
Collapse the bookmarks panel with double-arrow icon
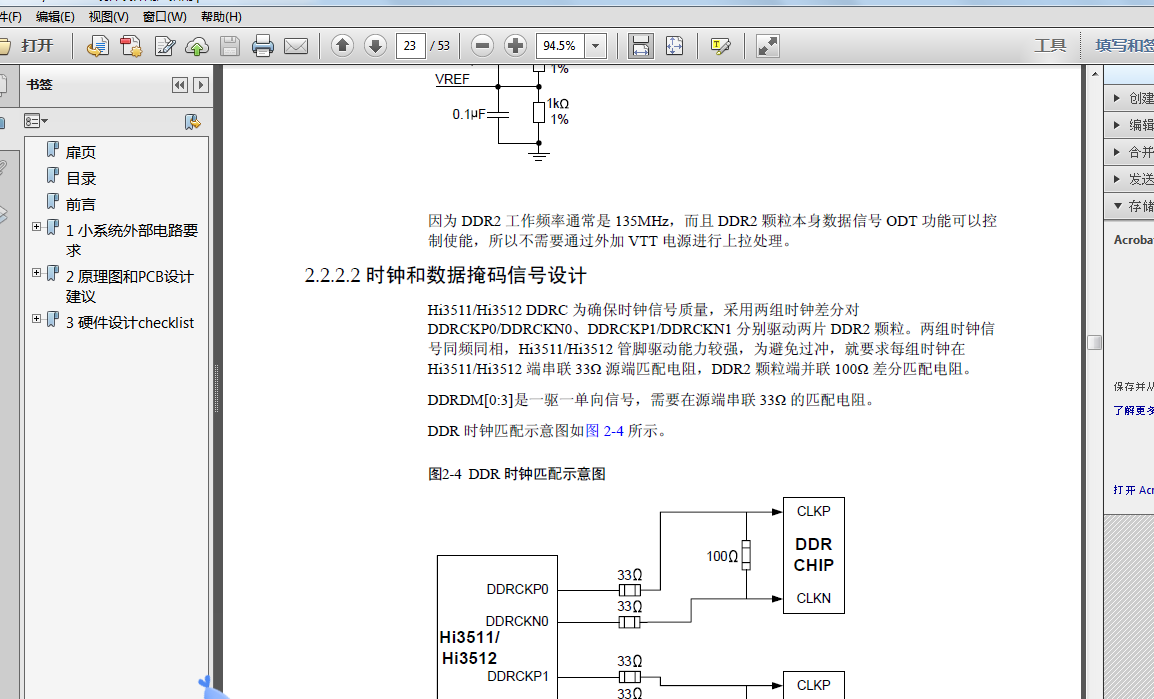pyautogui.click(x=180, y=85)
